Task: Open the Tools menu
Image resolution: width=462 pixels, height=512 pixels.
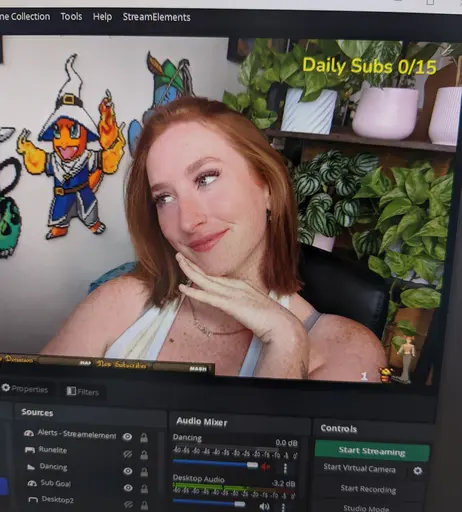Action: pos(71,16)
